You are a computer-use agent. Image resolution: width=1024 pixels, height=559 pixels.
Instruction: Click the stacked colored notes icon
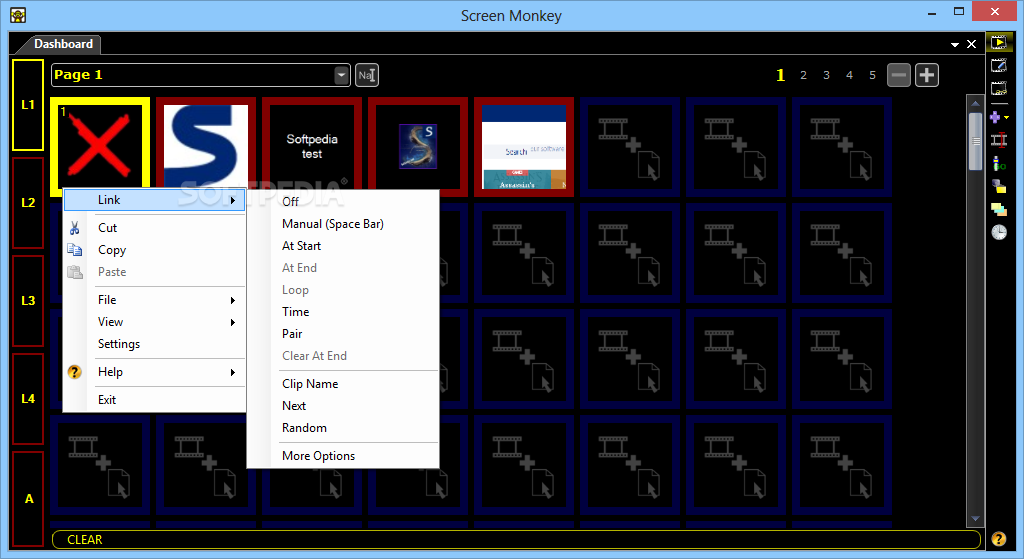[x=999, y=209]
